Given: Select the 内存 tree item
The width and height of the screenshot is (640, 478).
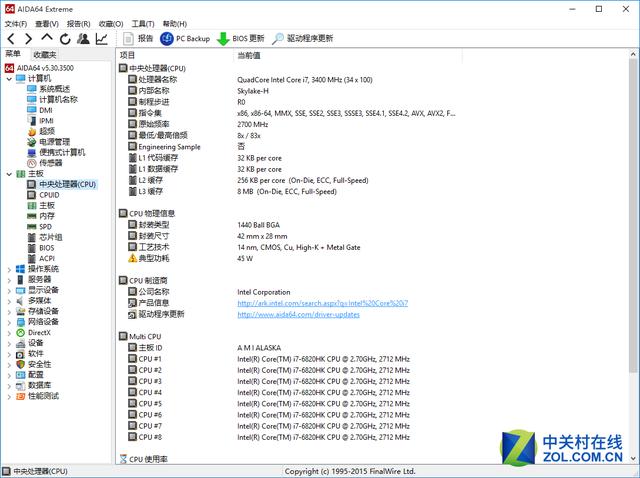Looking at the screenshot, I should [x=41, y=216].
